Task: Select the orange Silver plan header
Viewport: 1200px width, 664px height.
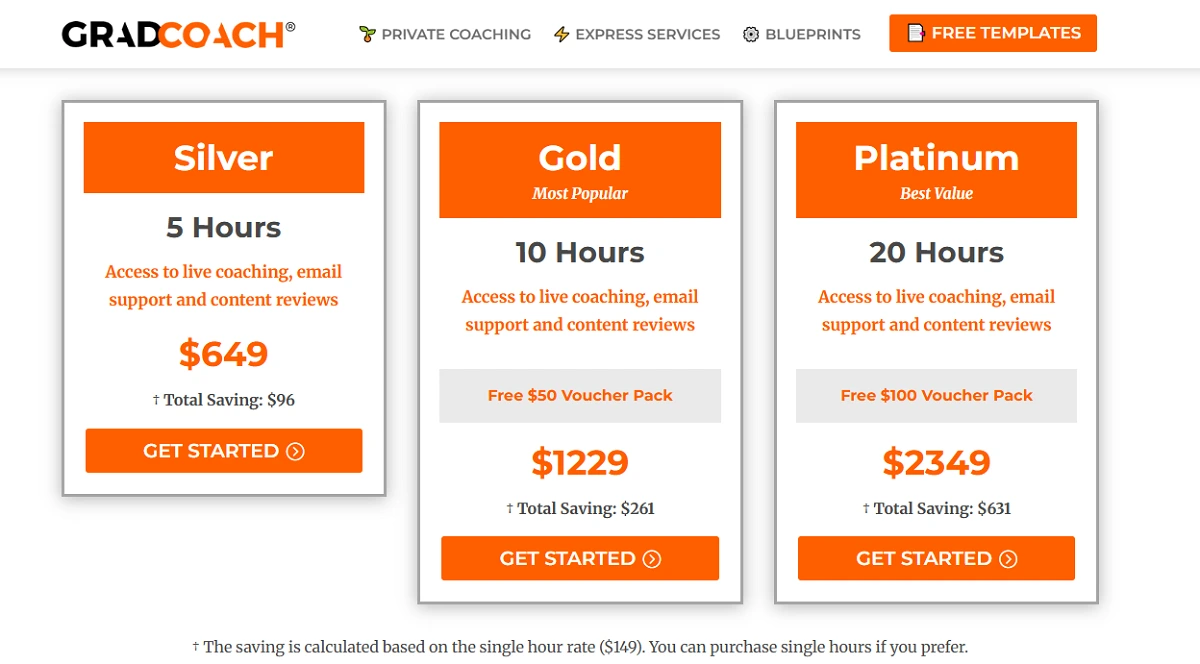Action: pyautogui.click(x=223, y=158)
